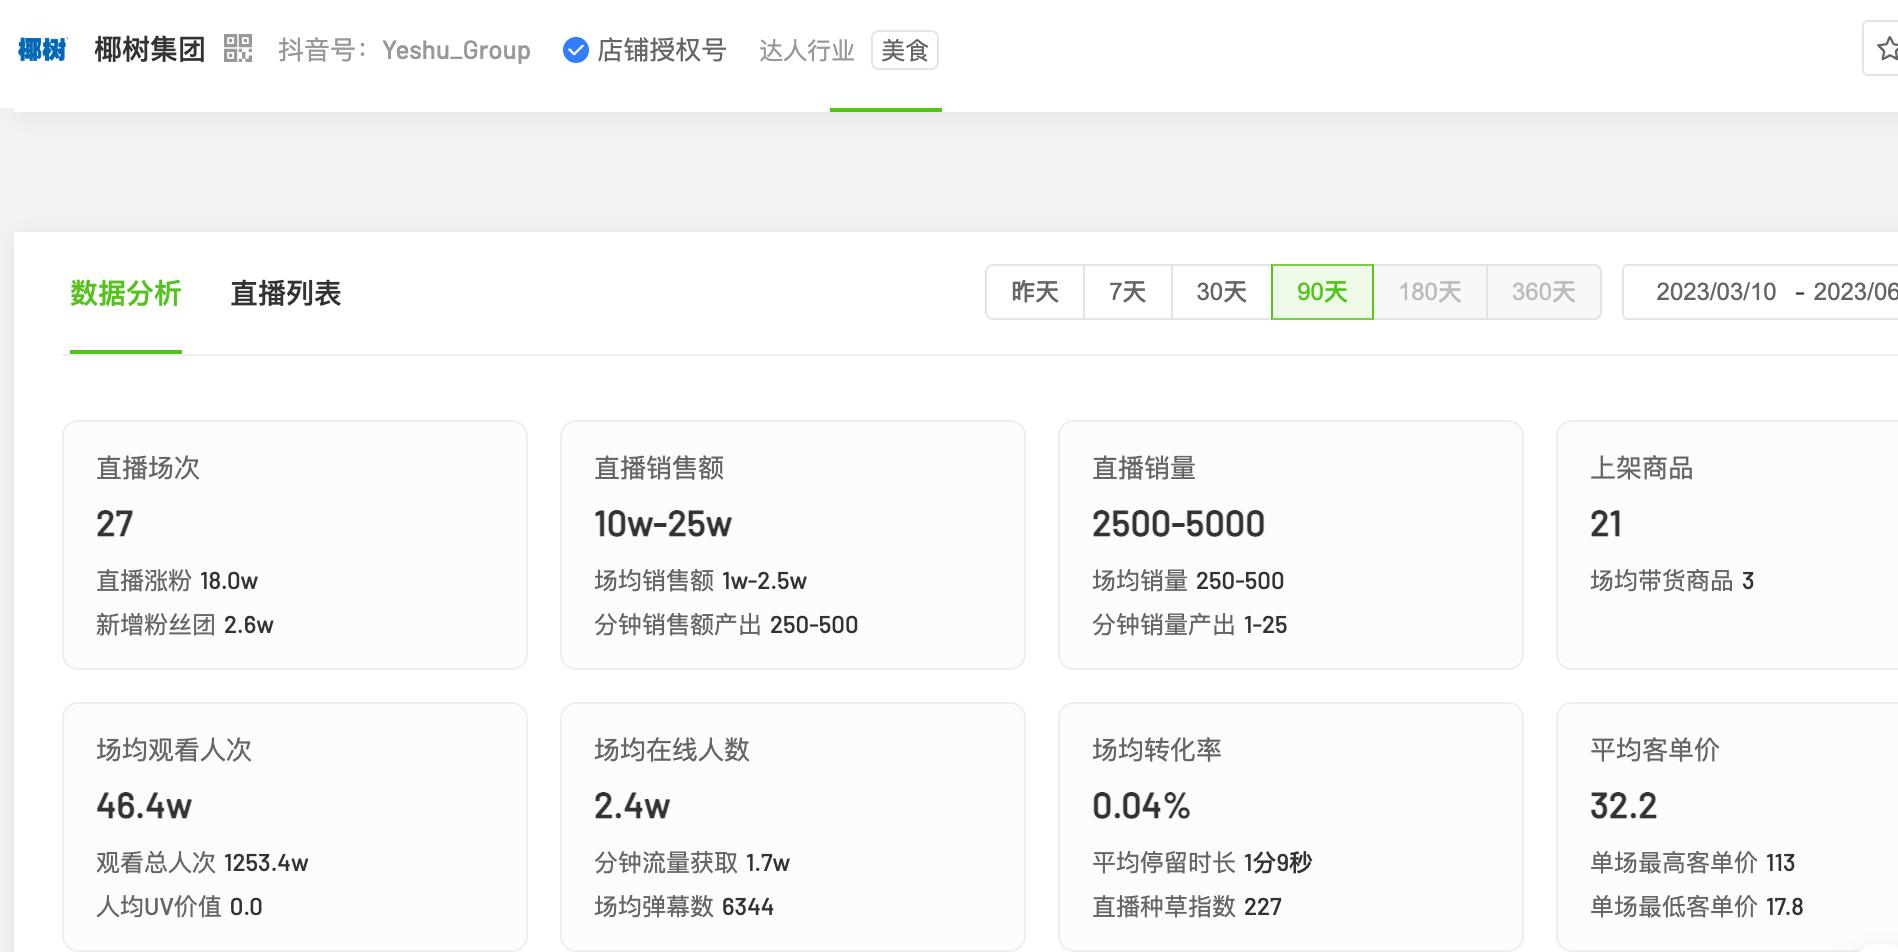1898x952 pixels.
Task: Click the blue verified badge before 店铺授权号
Action: coord(574,51)
